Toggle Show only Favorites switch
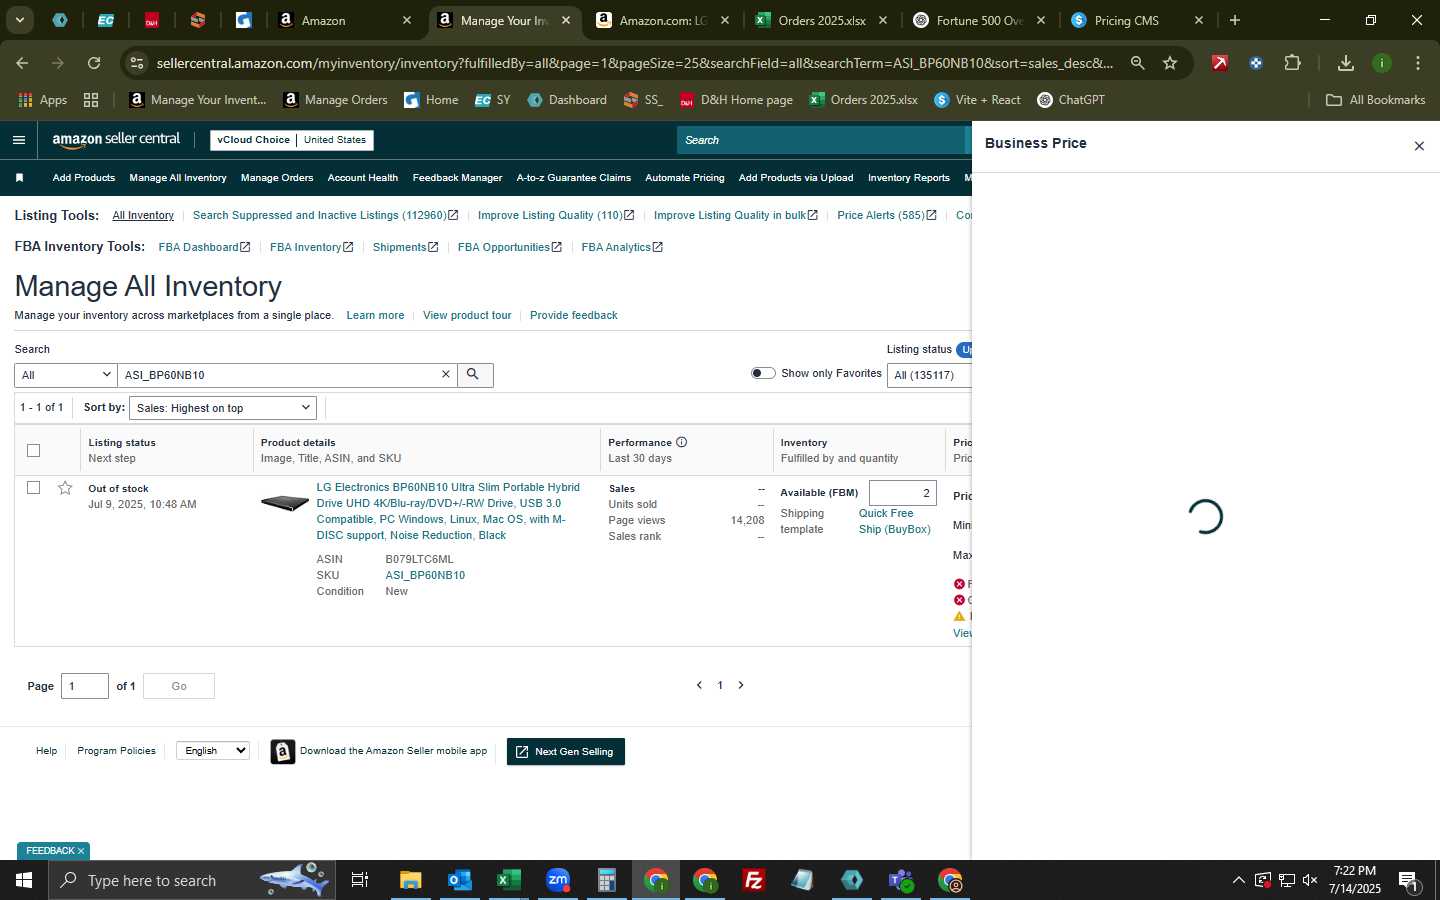This screenshot has height=900, width=1440. [763, 373]
